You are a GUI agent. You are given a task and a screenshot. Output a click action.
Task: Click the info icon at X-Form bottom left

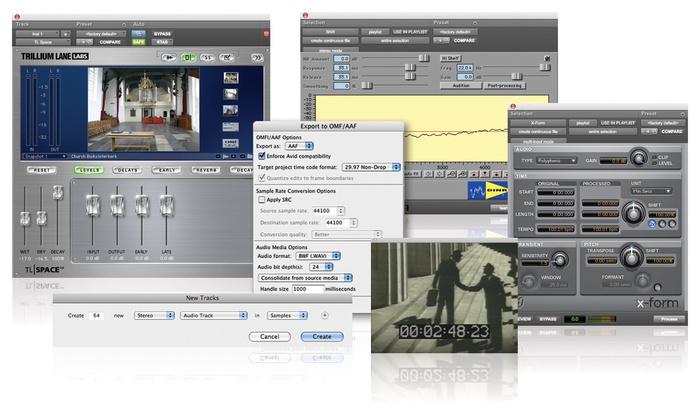tap(521, 303)
